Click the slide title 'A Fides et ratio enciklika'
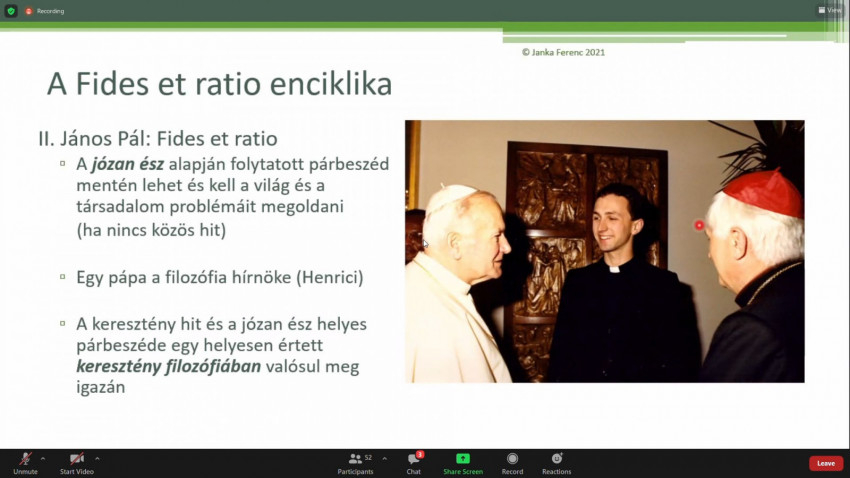This screenshot has height=478, width=850. pos(219,85)
